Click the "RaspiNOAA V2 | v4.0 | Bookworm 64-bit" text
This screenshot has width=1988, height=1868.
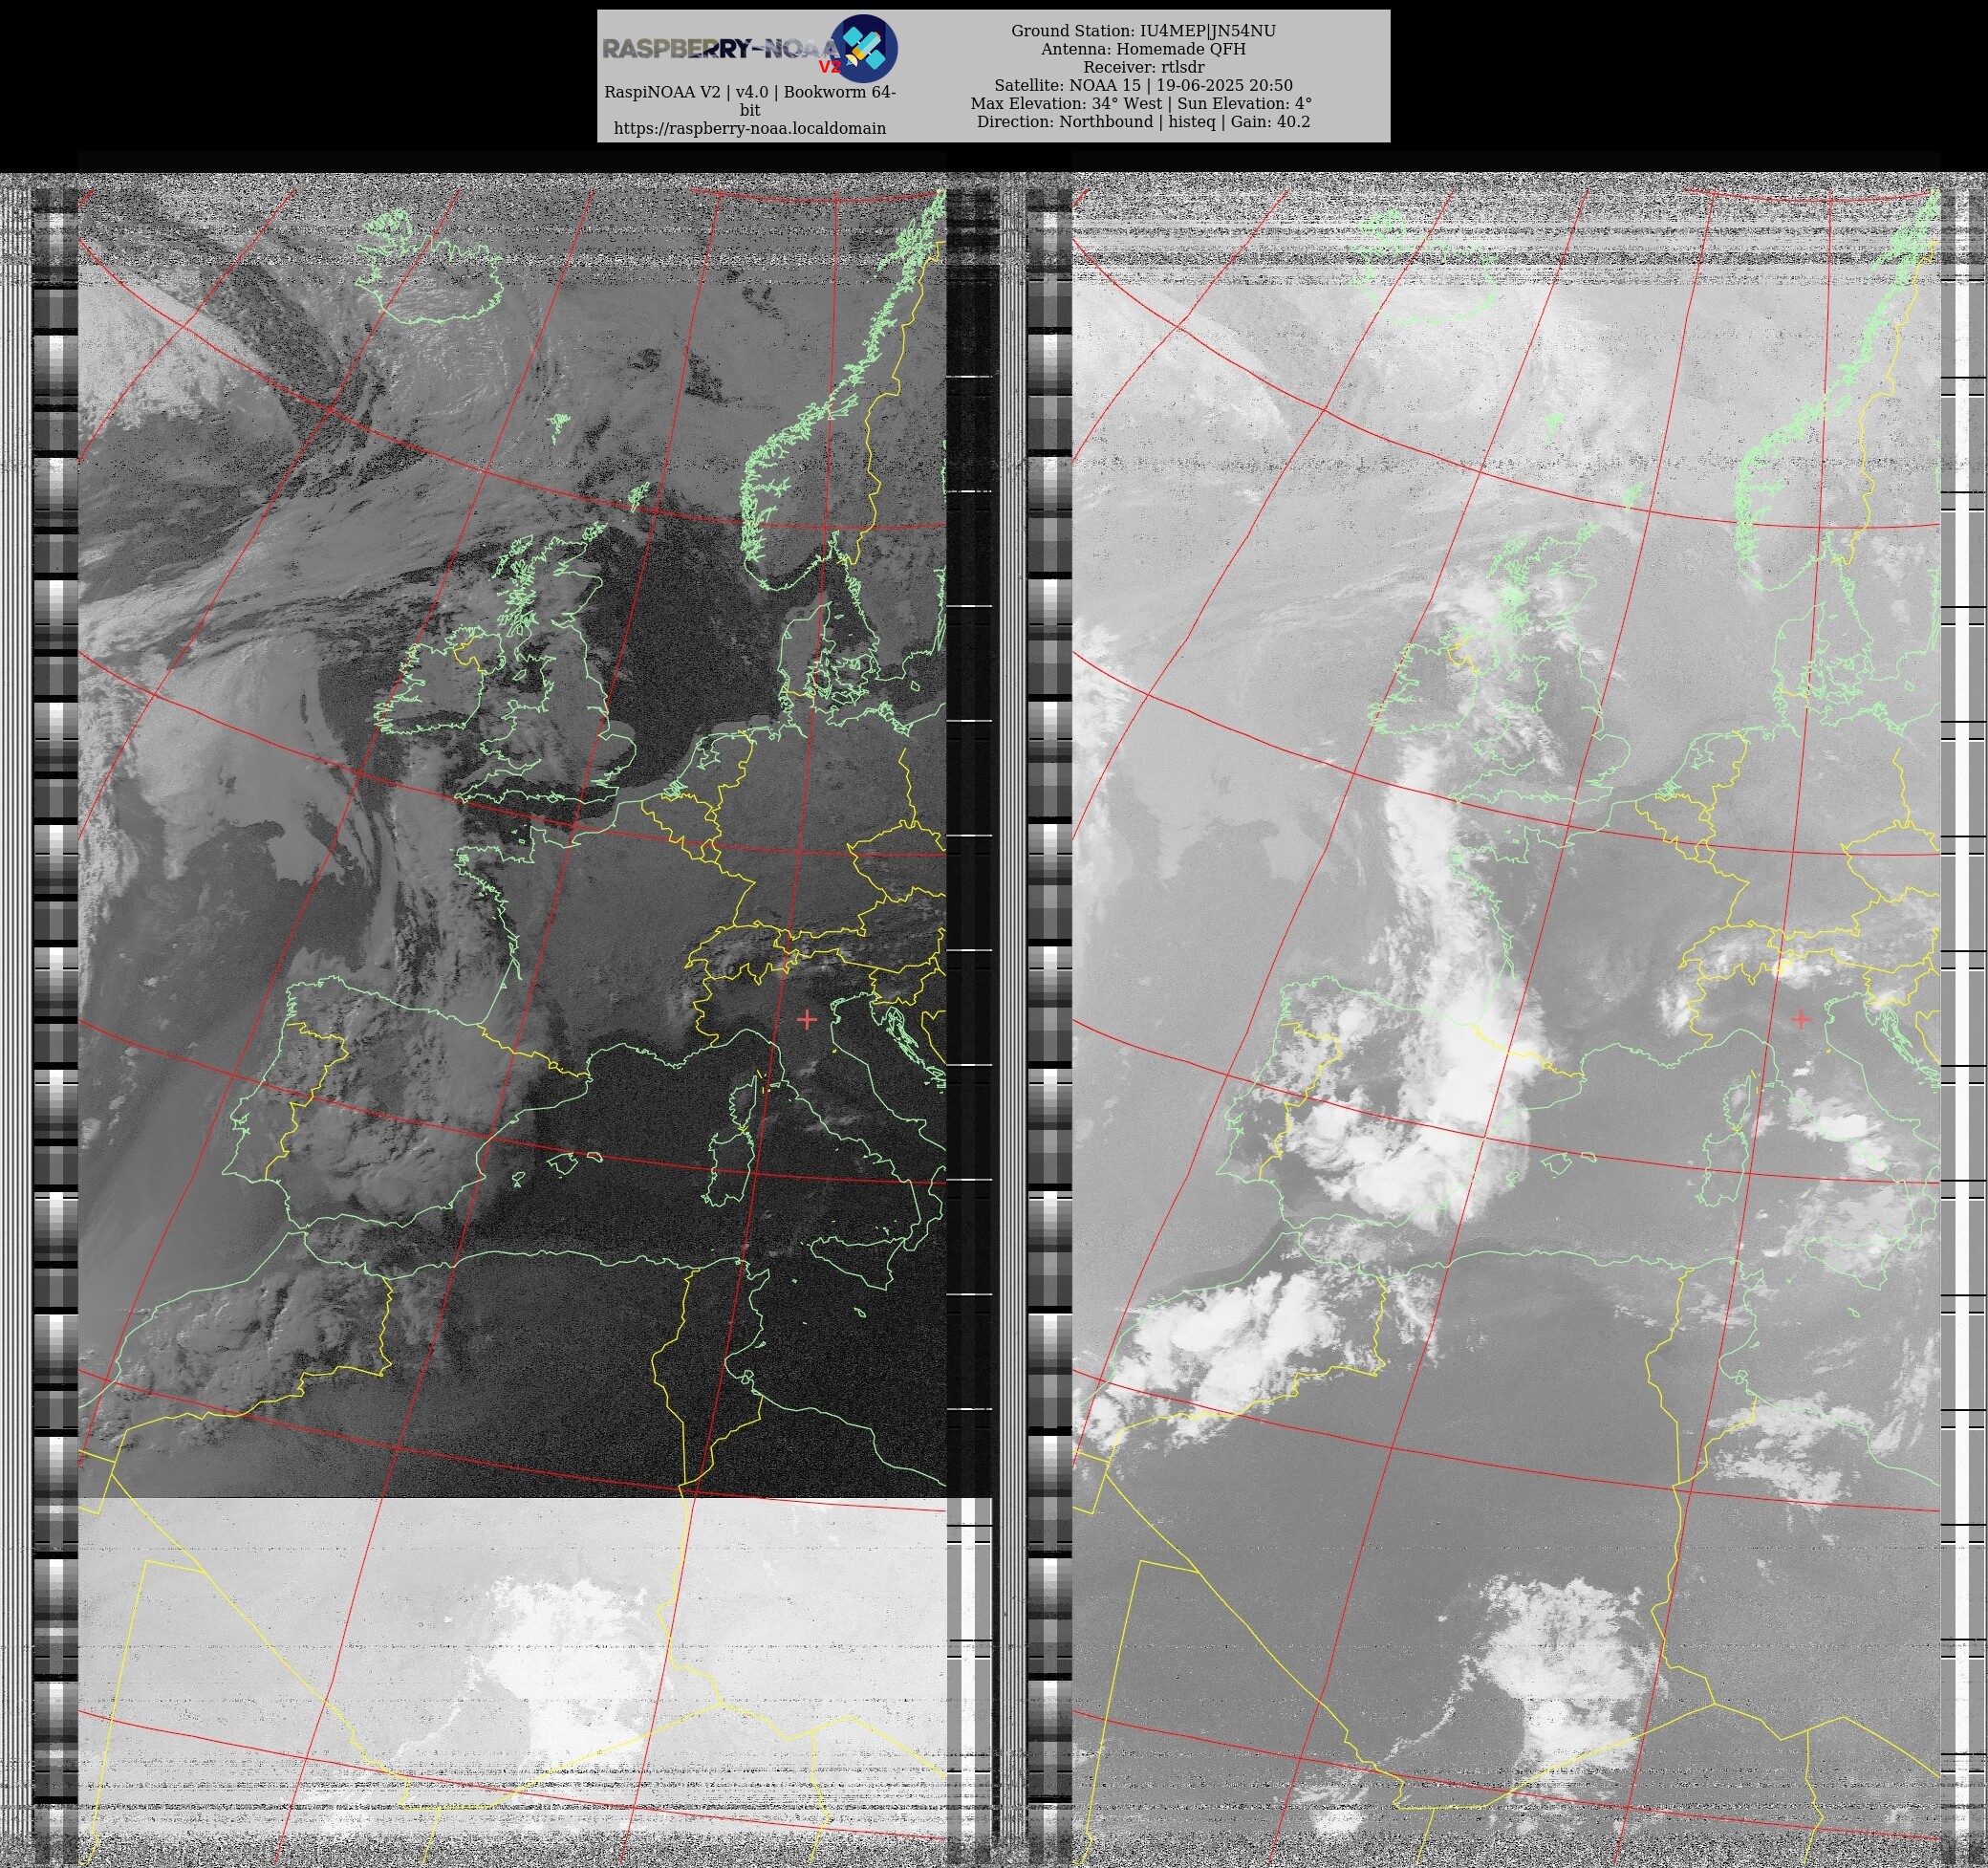(x=750, y=101)
